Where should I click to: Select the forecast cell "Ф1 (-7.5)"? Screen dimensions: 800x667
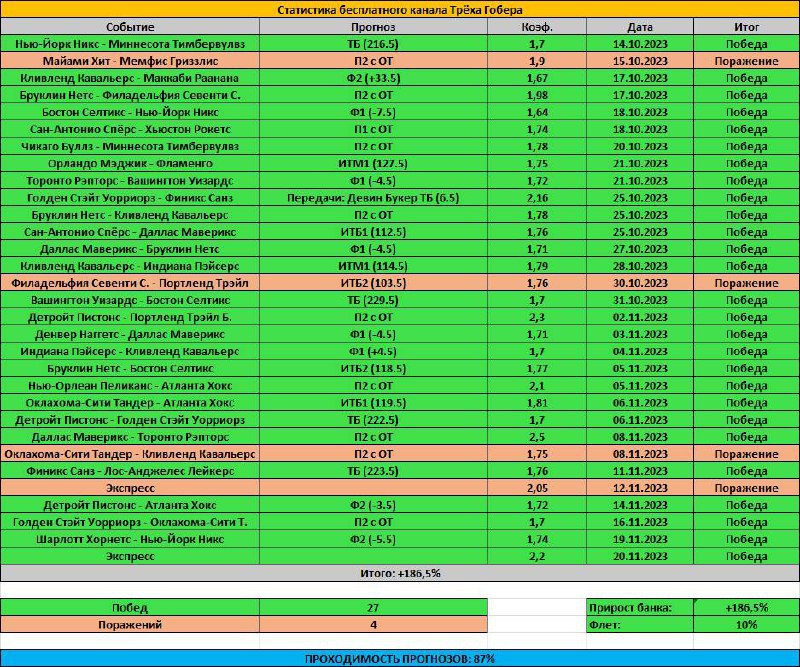(x=373, y=112)
